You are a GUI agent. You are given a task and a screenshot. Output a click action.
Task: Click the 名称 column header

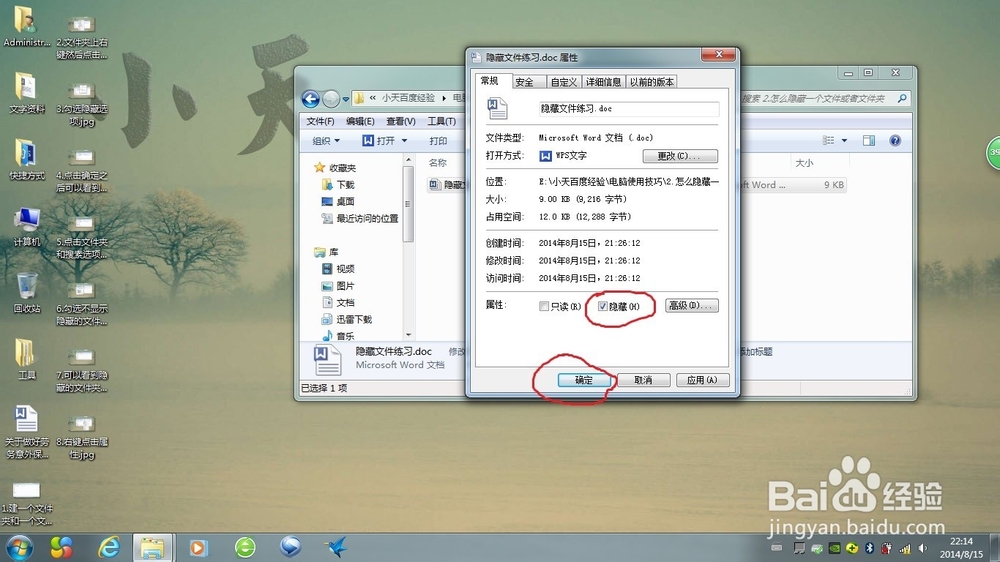tap(438, 163)
